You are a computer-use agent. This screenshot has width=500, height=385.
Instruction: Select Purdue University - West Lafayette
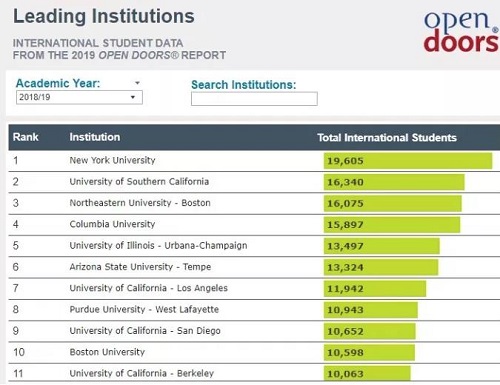pyautogui.click(x=144, y=310)
